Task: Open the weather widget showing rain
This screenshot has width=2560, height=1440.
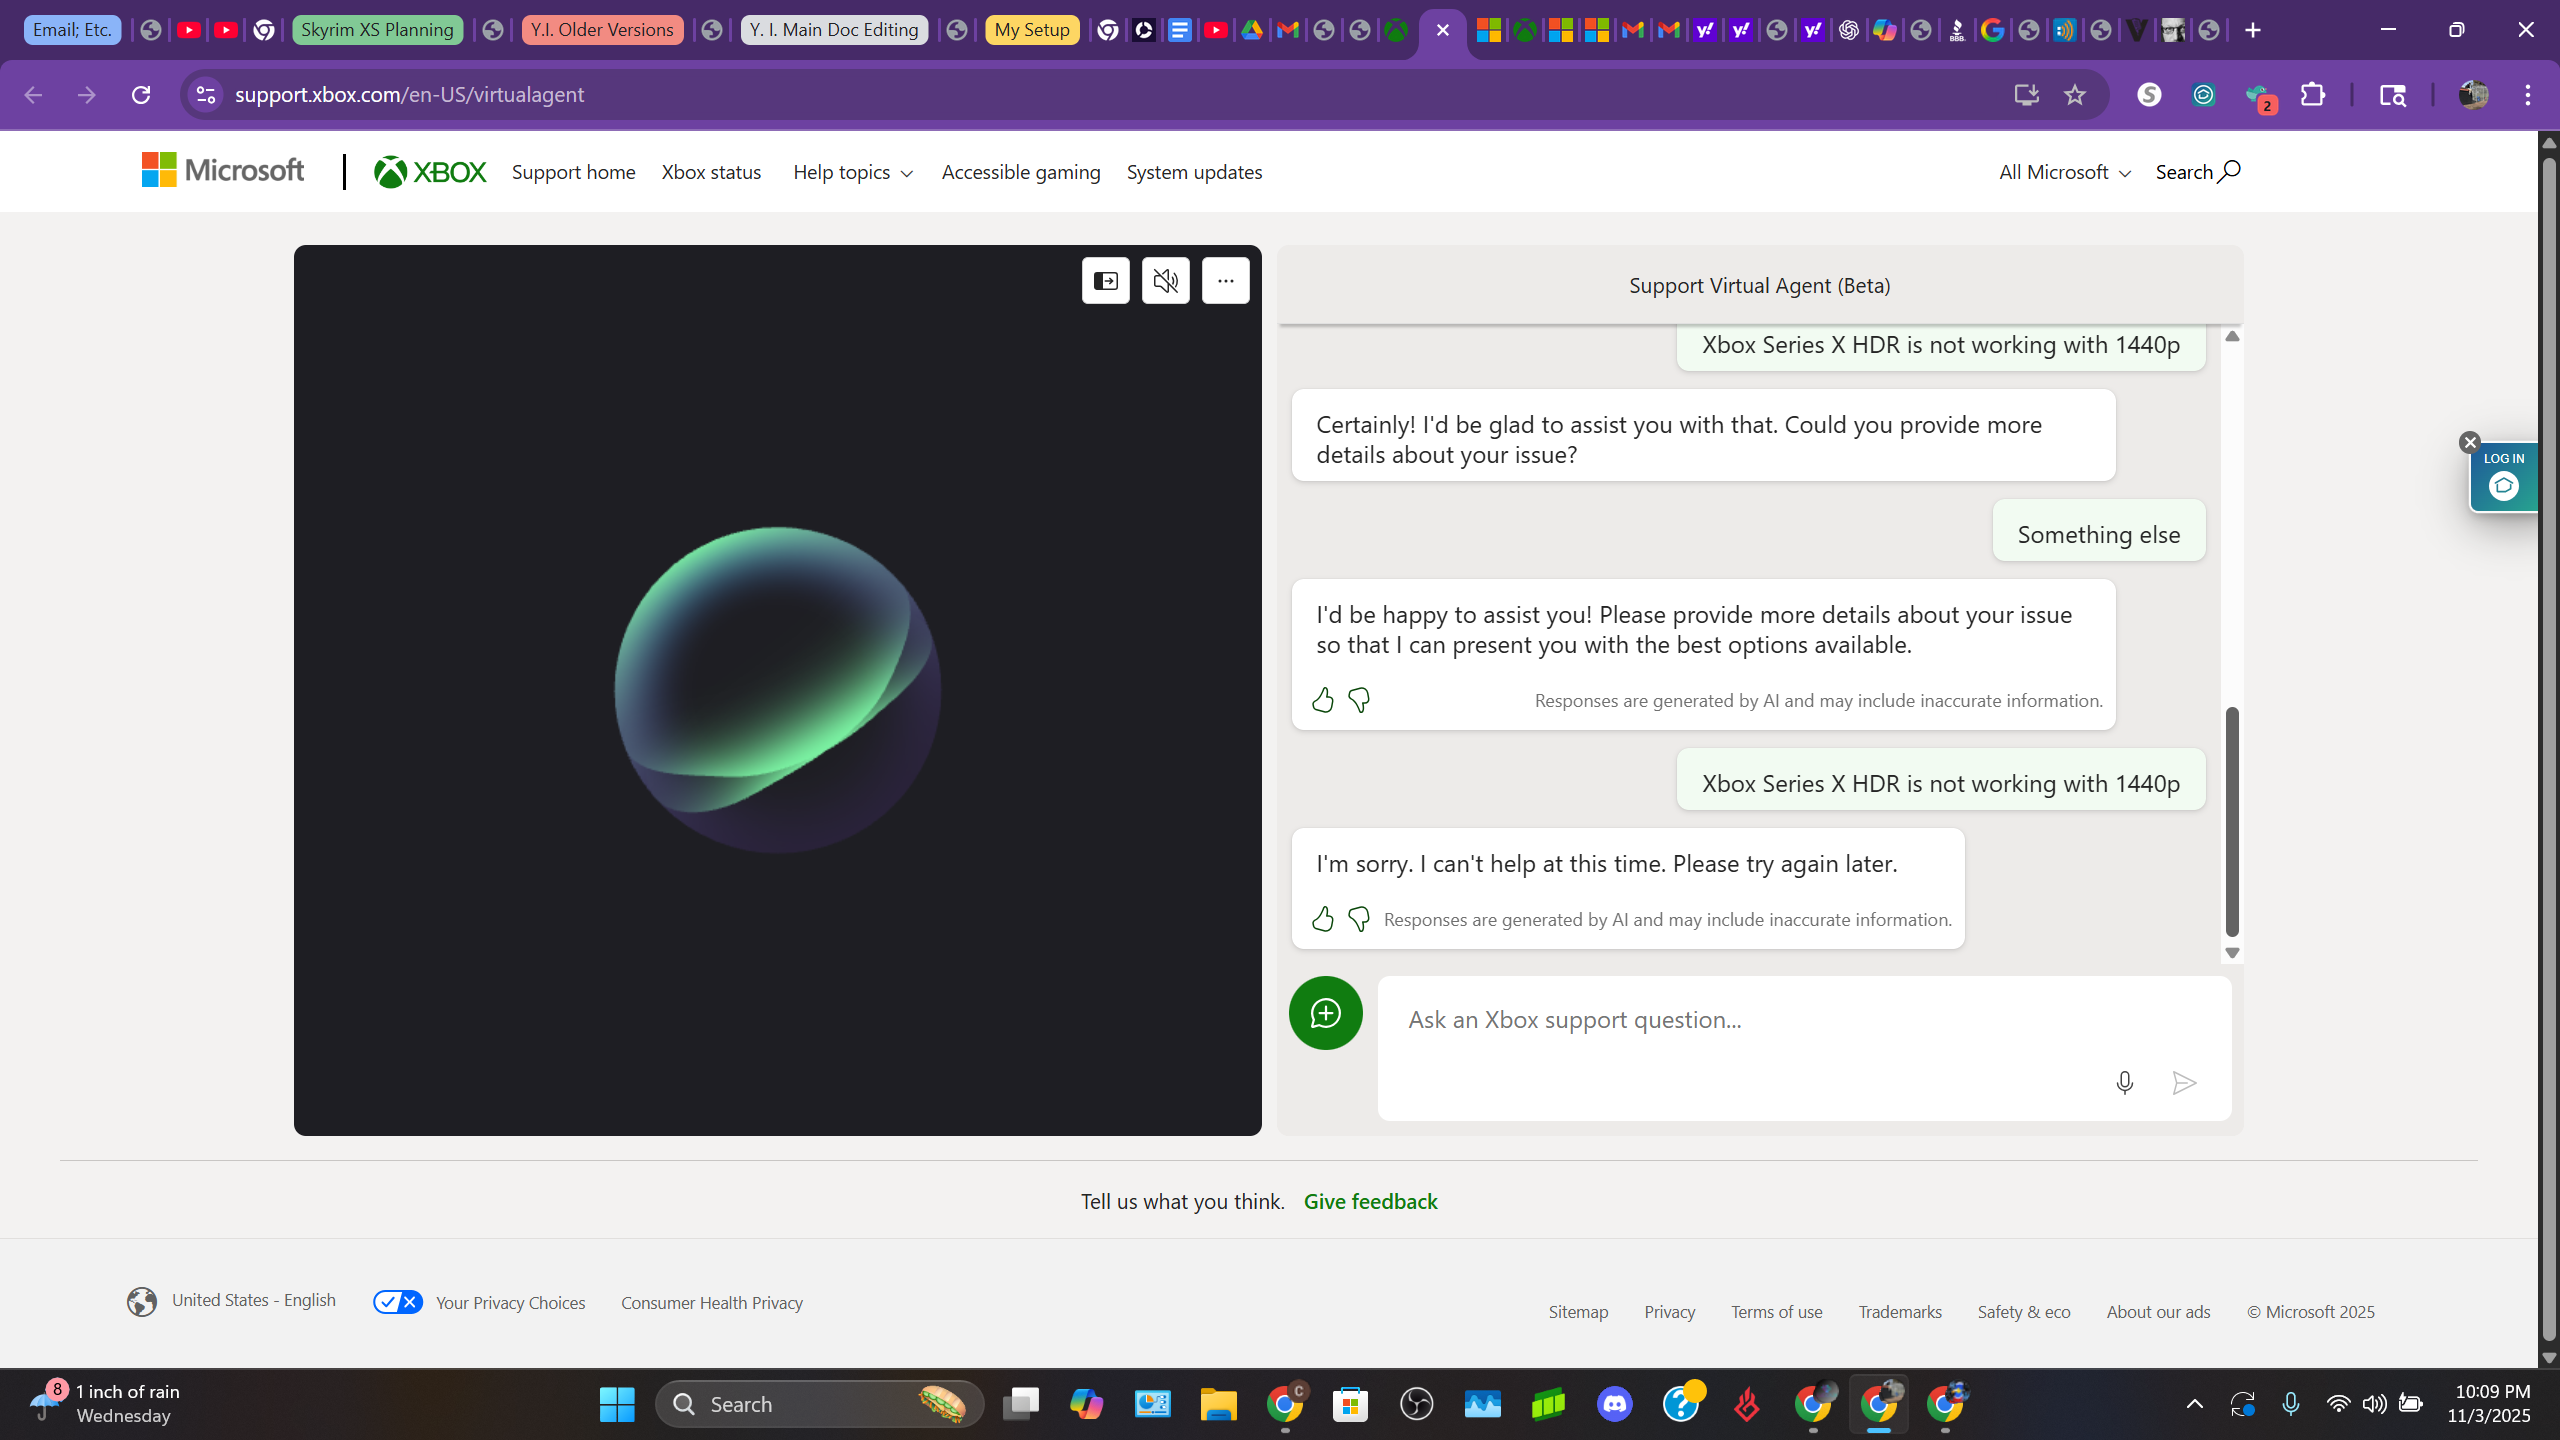Action: 106,1403
